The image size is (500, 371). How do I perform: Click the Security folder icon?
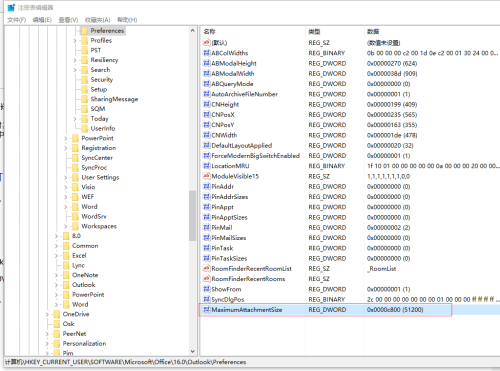tap(85, 80)
